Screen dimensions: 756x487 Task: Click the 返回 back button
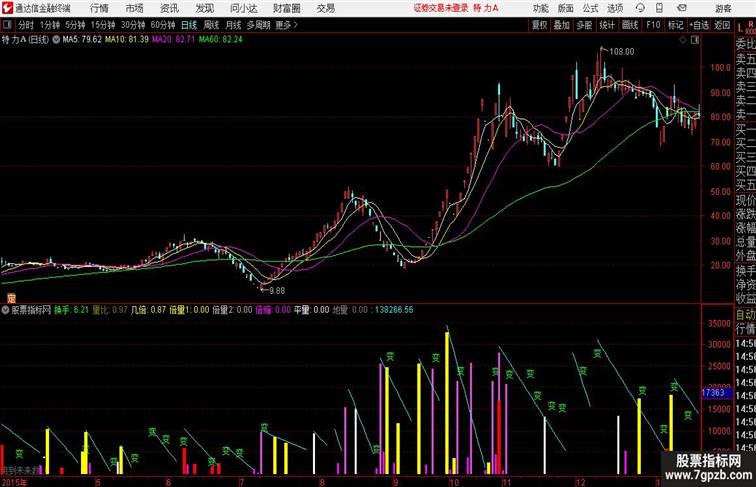(722, 25)
